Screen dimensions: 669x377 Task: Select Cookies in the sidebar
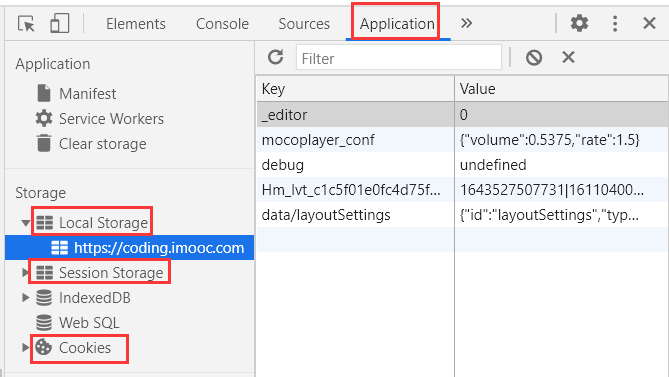[x=85, y=348]
